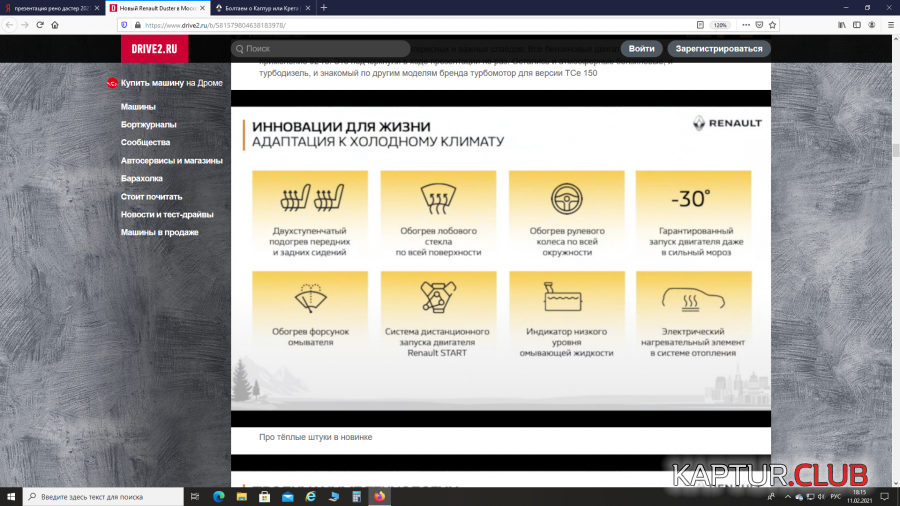Open Firefox hamburger menu

(891, 25)
